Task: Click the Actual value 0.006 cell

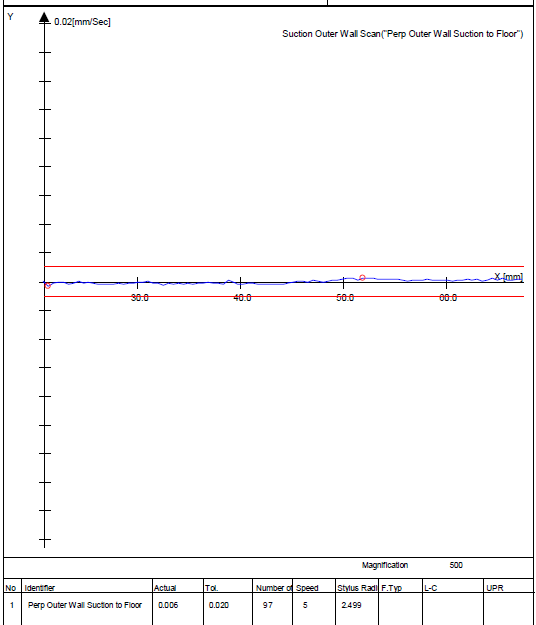Action: point(168,605)
